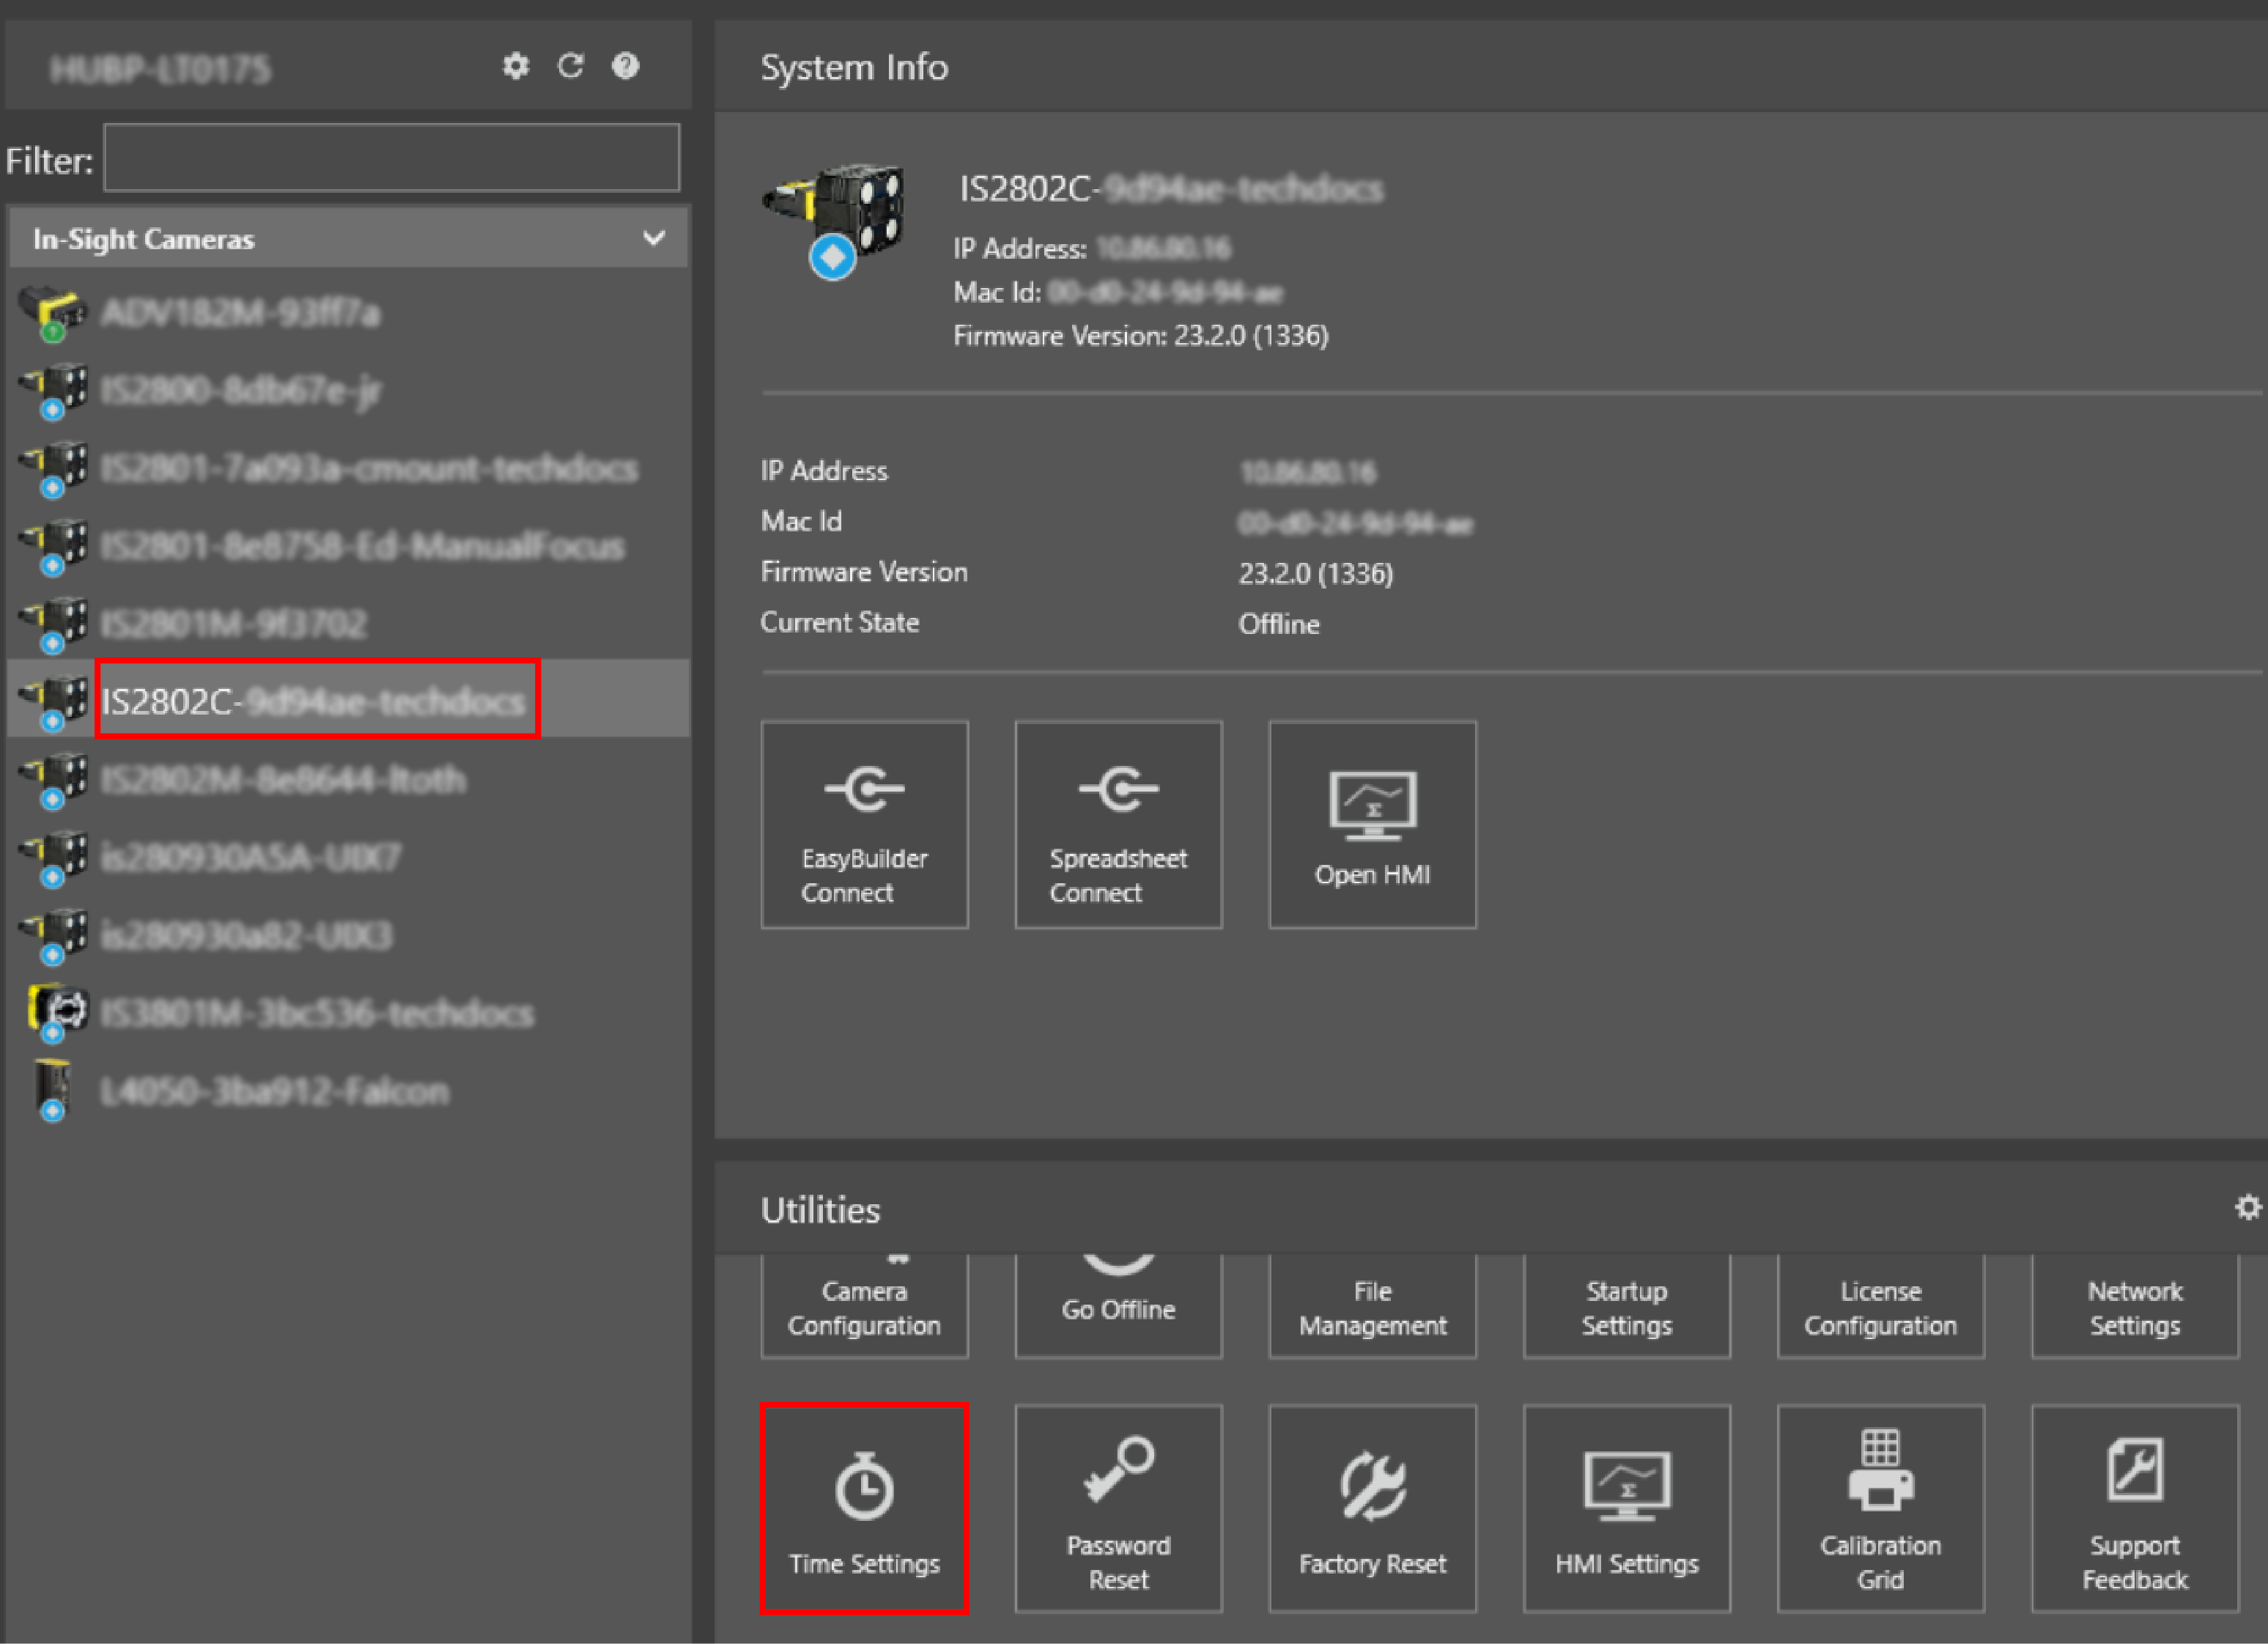
Task: Open Time Settings utility
Action: [x=864, y=1508]
